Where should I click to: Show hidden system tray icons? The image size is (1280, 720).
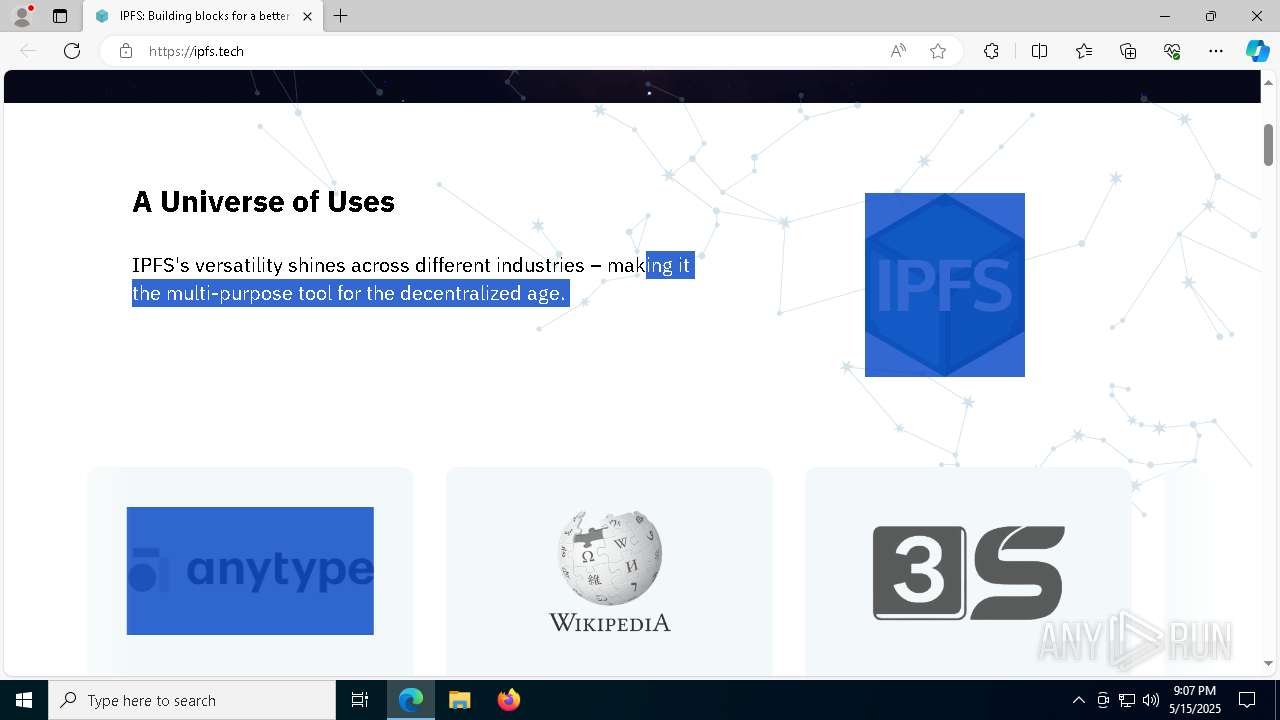[1078, 700]
